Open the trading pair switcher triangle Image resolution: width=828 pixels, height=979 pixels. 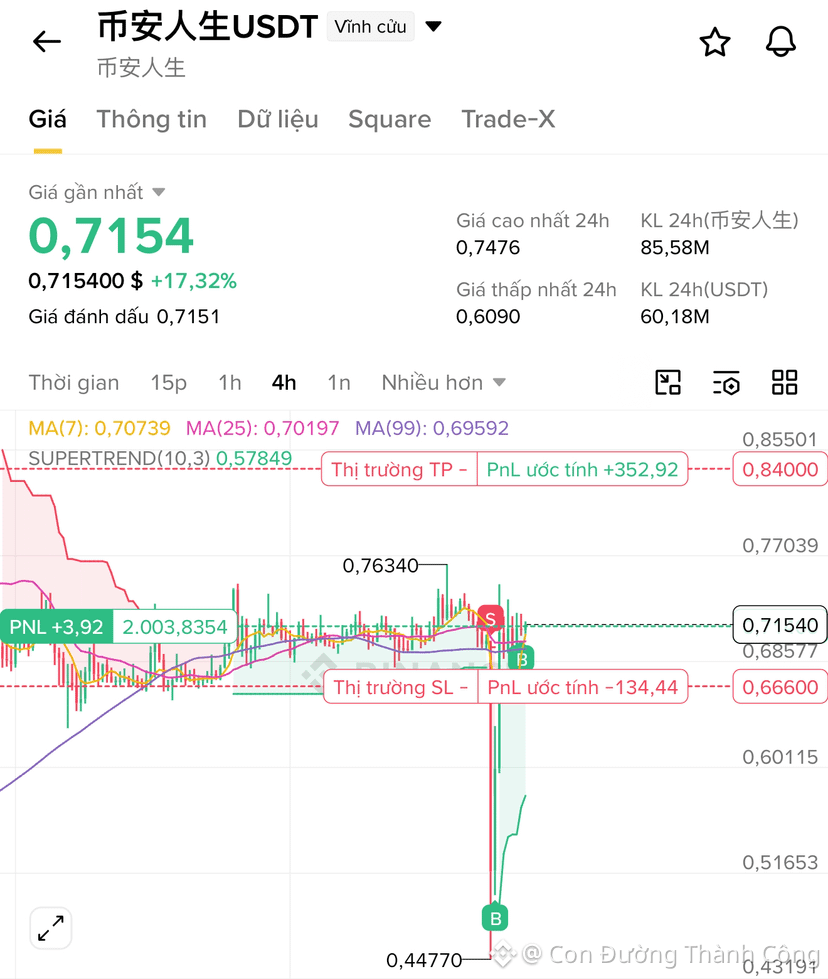pos(433,26)
